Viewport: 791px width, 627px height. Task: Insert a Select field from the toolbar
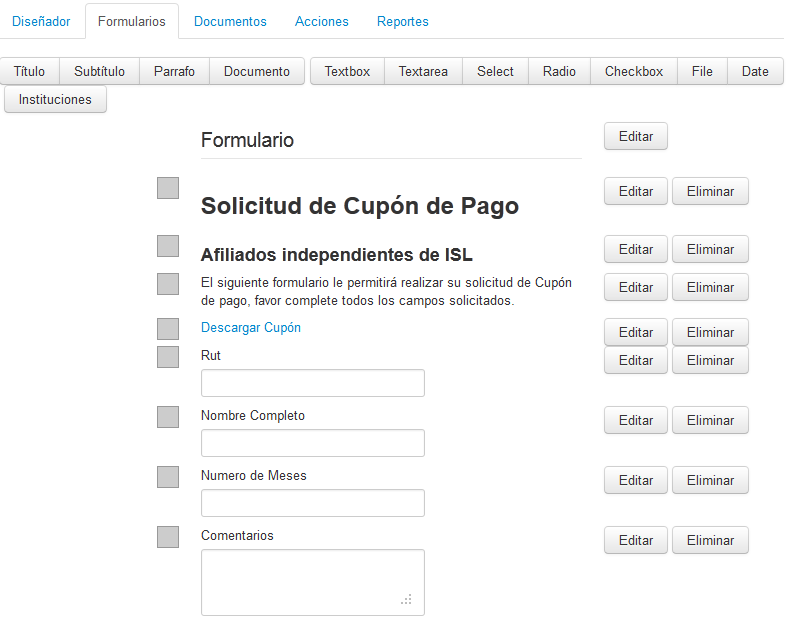495,71
